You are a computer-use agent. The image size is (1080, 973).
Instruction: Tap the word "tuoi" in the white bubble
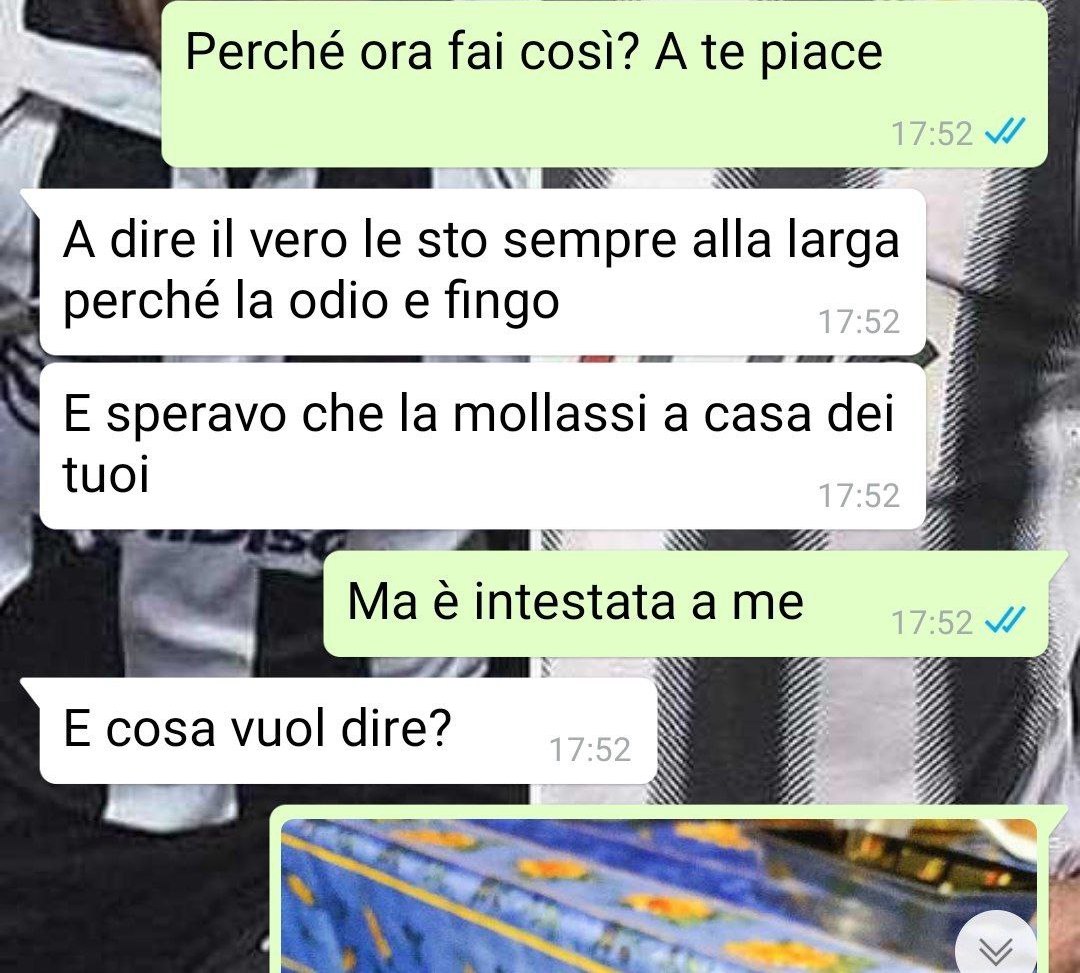point(105,475)
